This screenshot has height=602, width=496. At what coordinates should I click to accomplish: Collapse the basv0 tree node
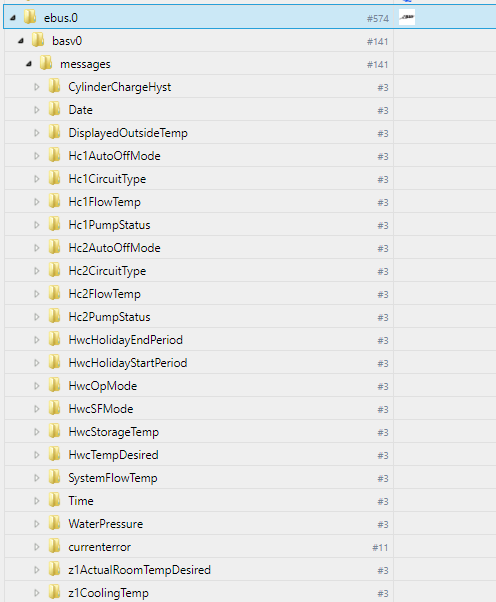tap(21, 41)
